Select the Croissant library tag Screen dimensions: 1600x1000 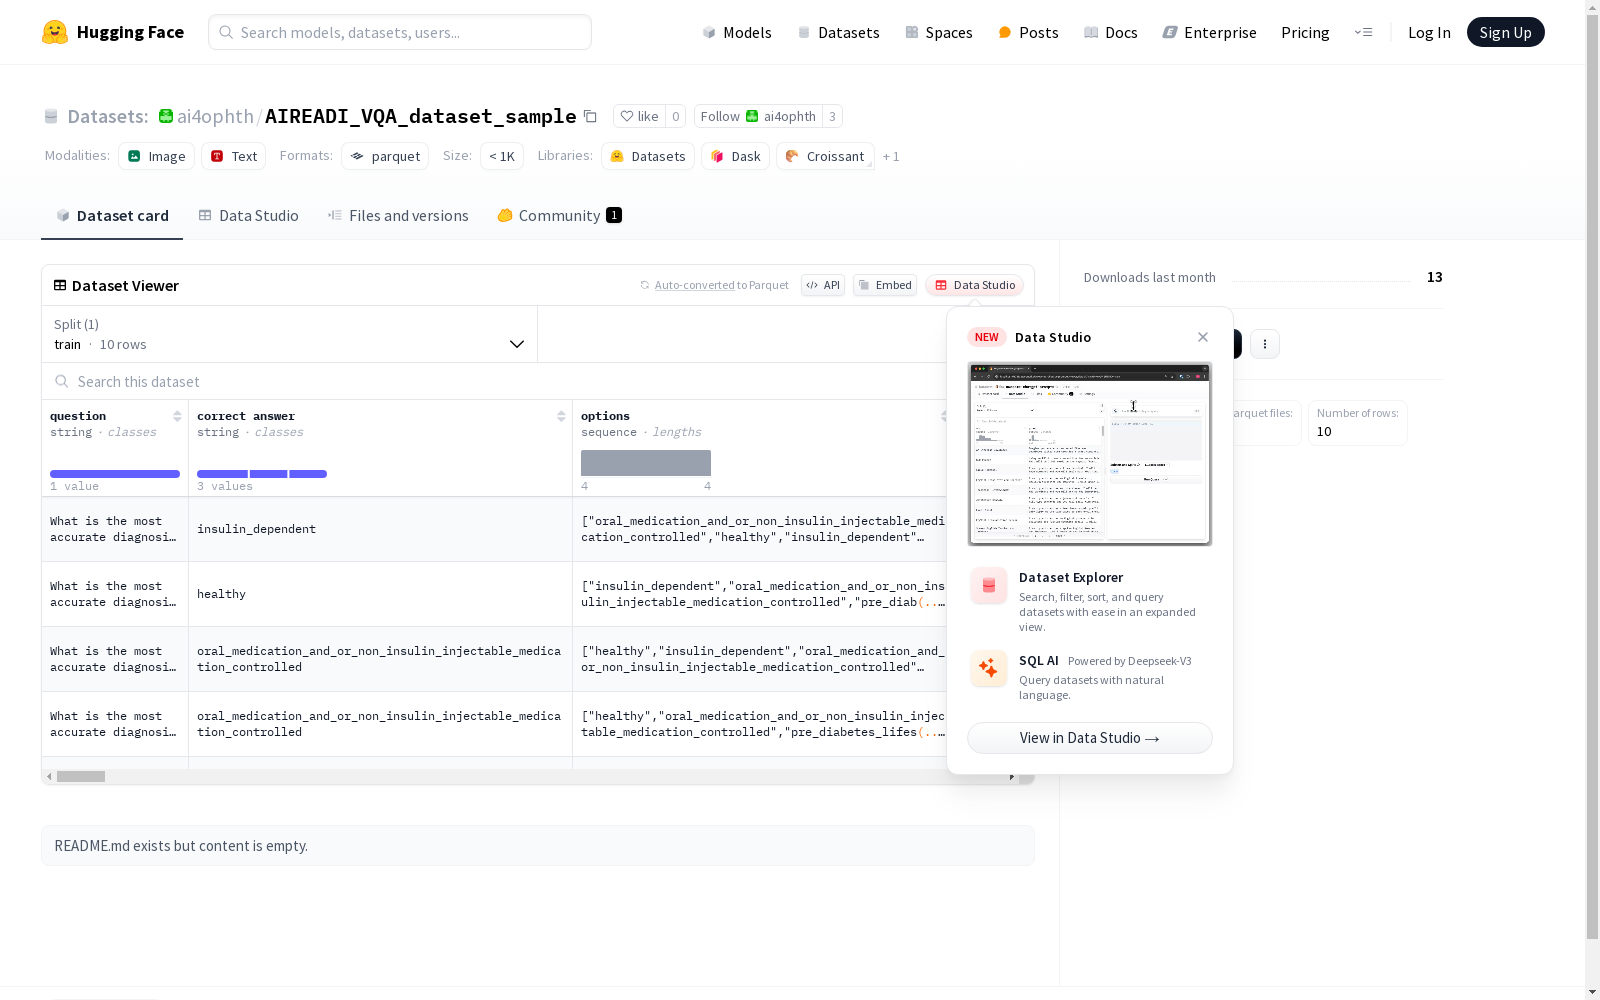click(x=825, y=156)
